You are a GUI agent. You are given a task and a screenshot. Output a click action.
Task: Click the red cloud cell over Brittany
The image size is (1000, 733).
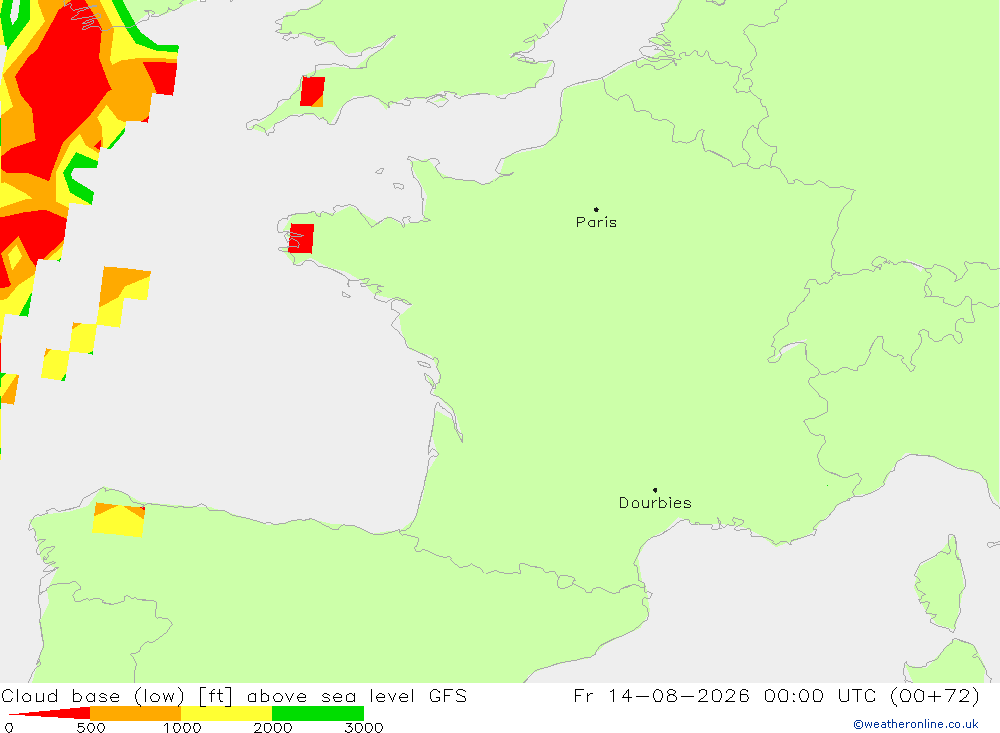pyautogui.click(x=301, y=239)
